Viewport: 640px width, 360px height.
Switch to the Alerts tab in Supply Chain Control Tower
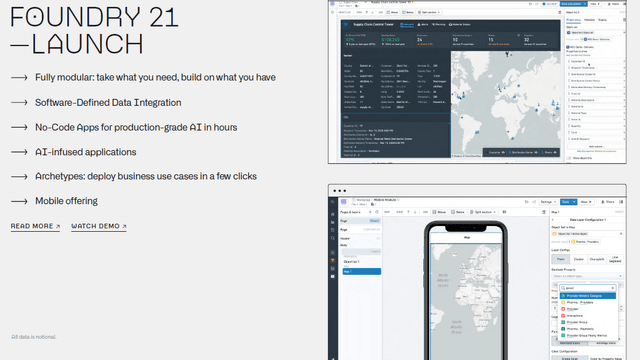pyautogui.click(x=423, y=24)
